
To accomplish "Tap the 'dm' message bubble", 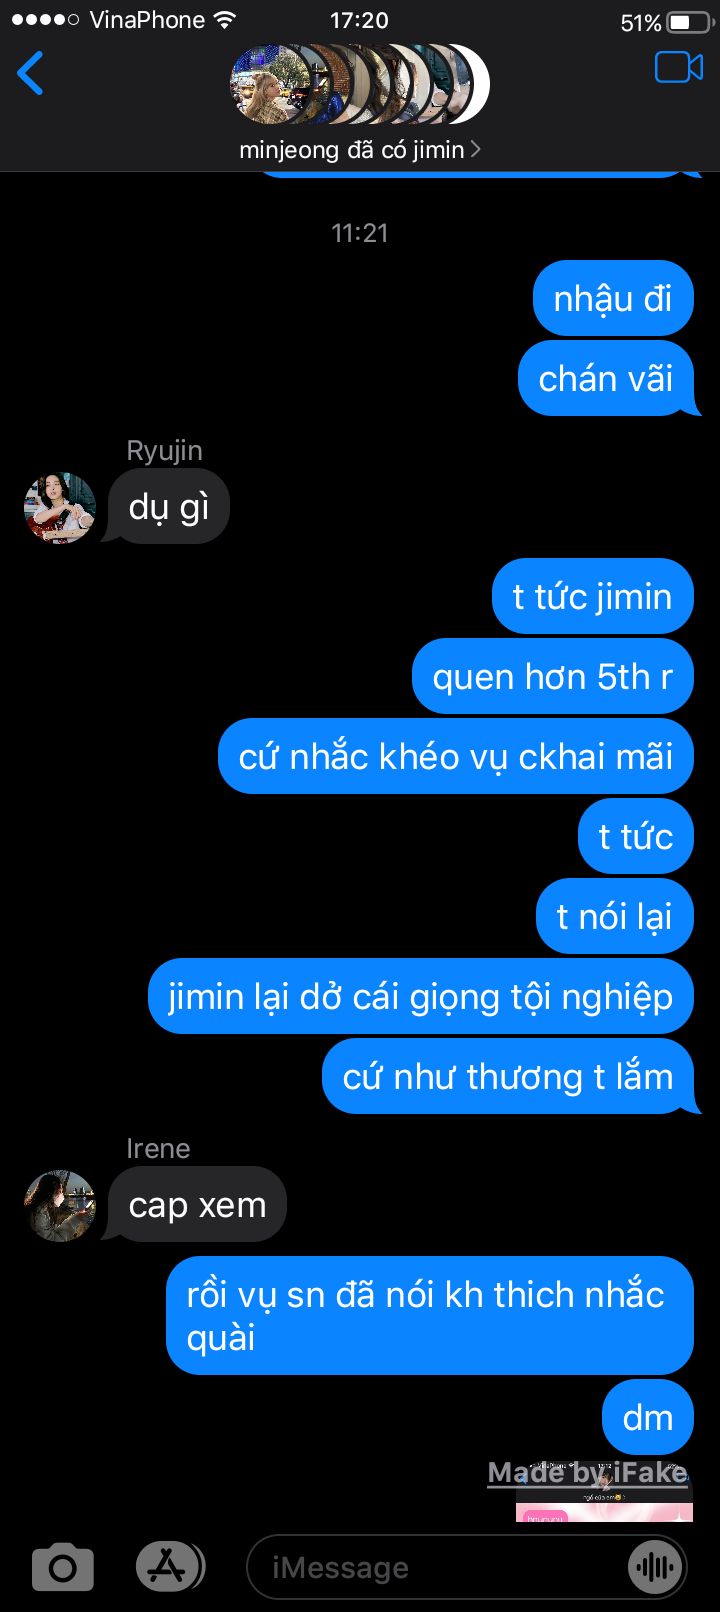I will 648,1417.
